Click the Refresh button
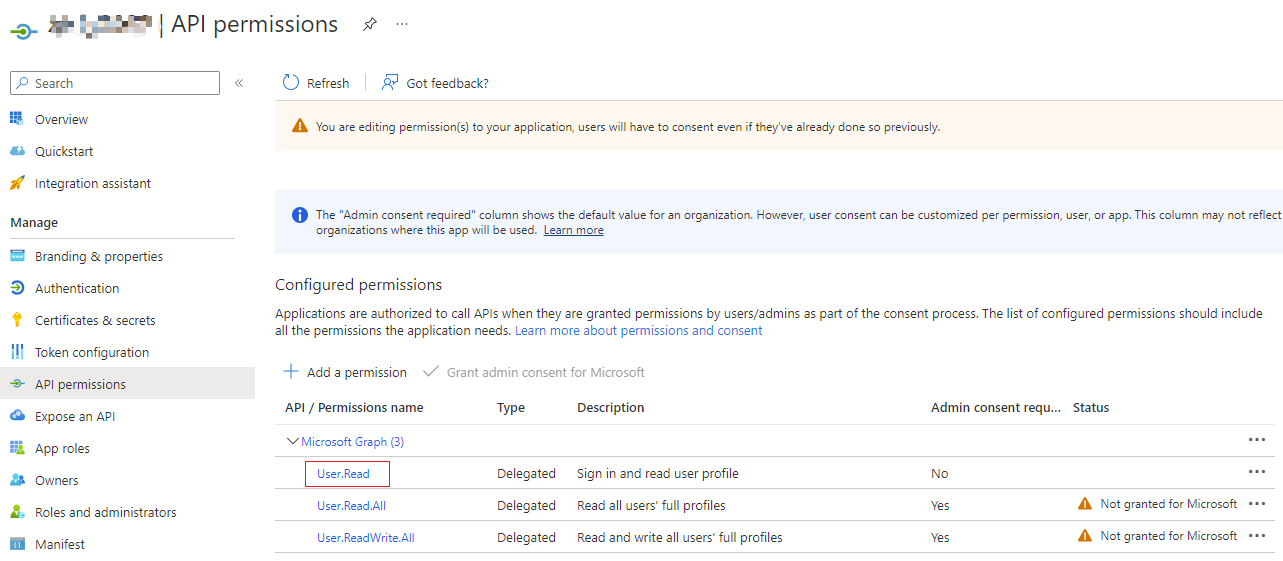Image resolution: width=1283 pixels, height=561 pixels. click(316, 83)
